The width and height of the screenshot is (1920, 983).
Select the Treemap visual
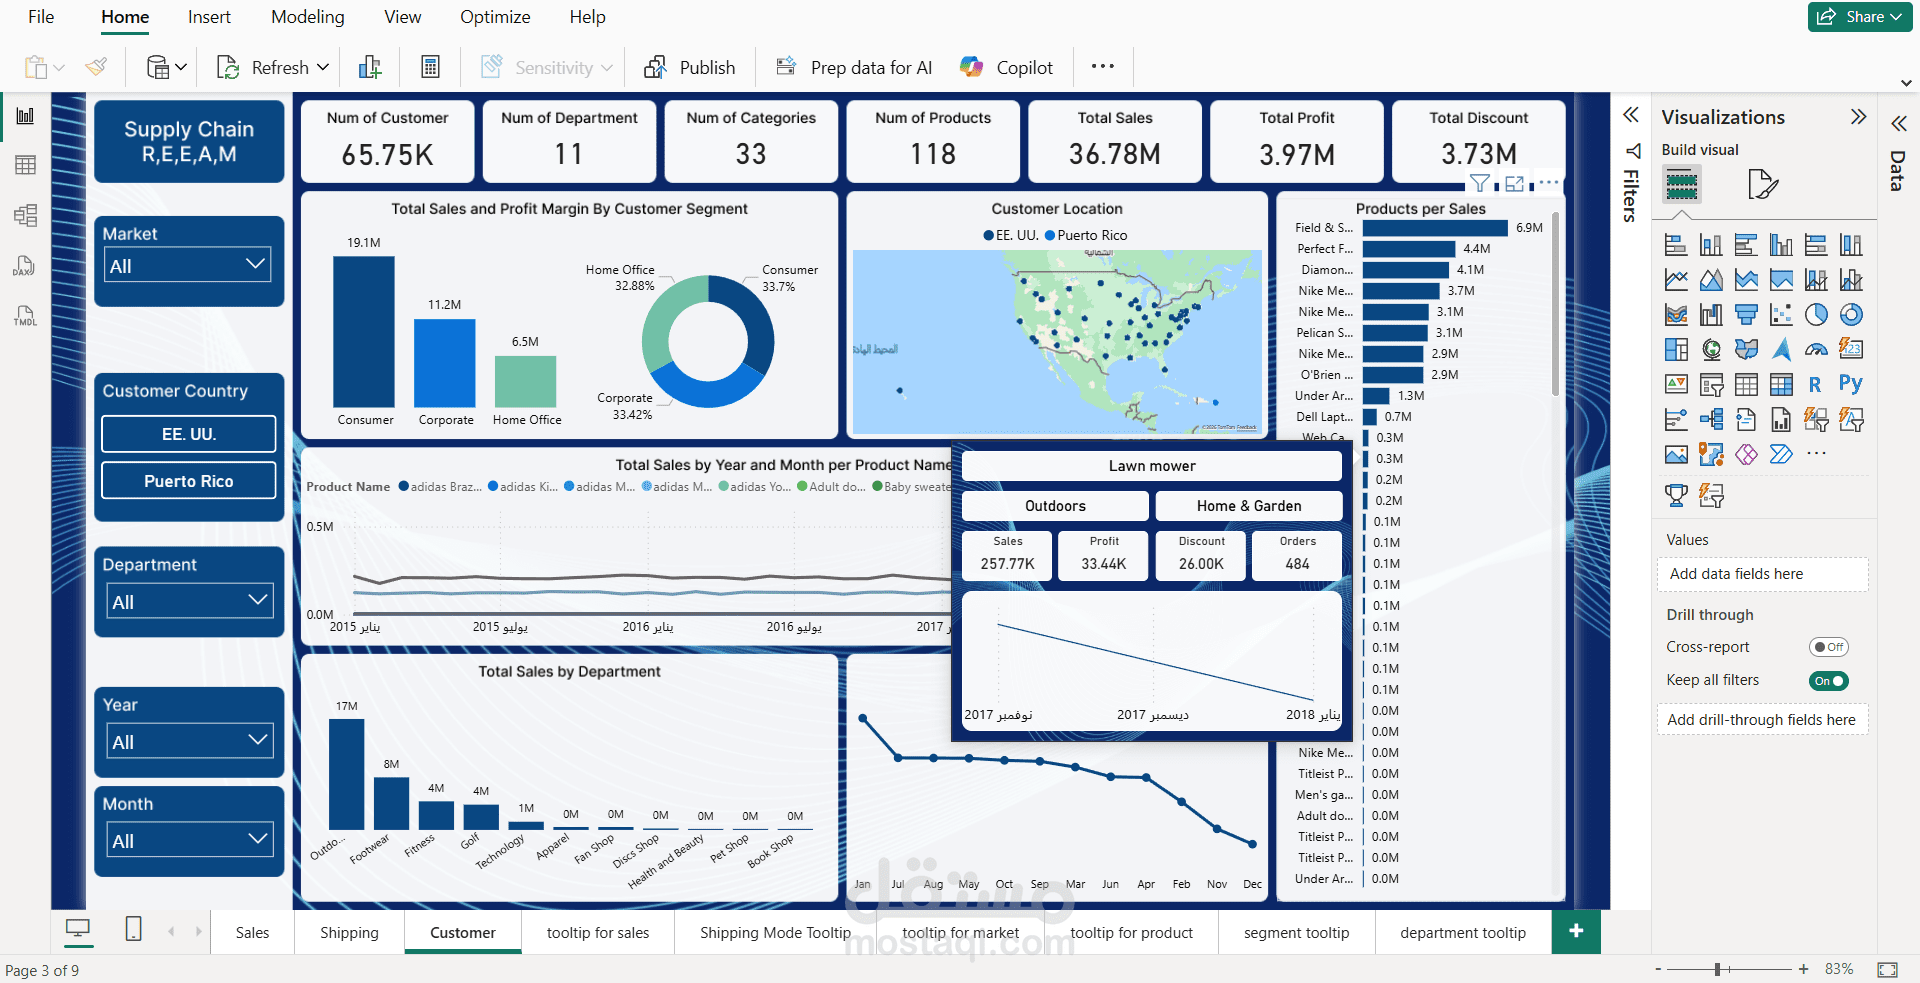[1676, 349]
